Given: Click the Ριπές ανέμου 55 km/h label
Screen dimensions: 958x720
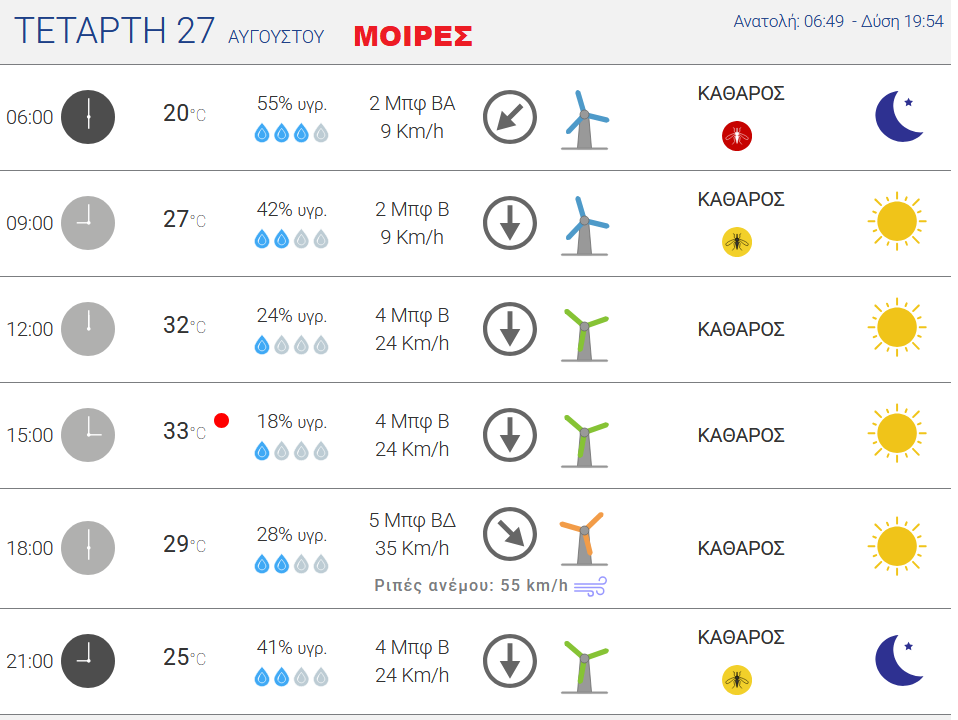Looking at the screenshot, I should [471, 586].
